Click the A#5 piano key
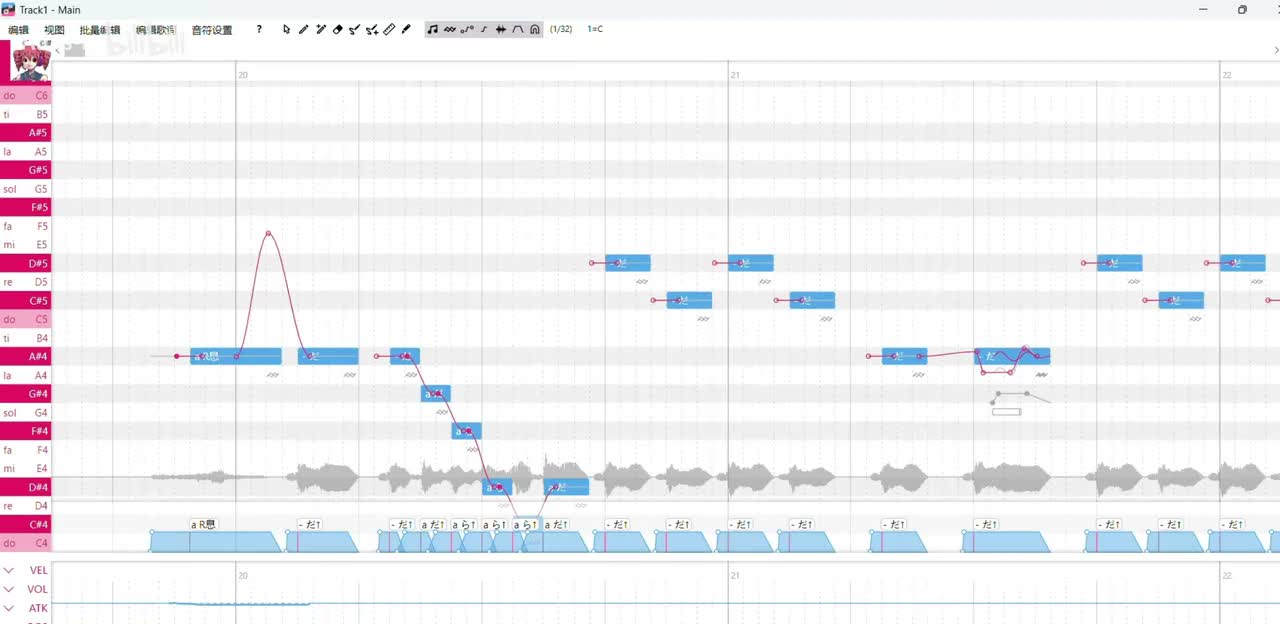 pyautogui.click(x=26, y=133)
